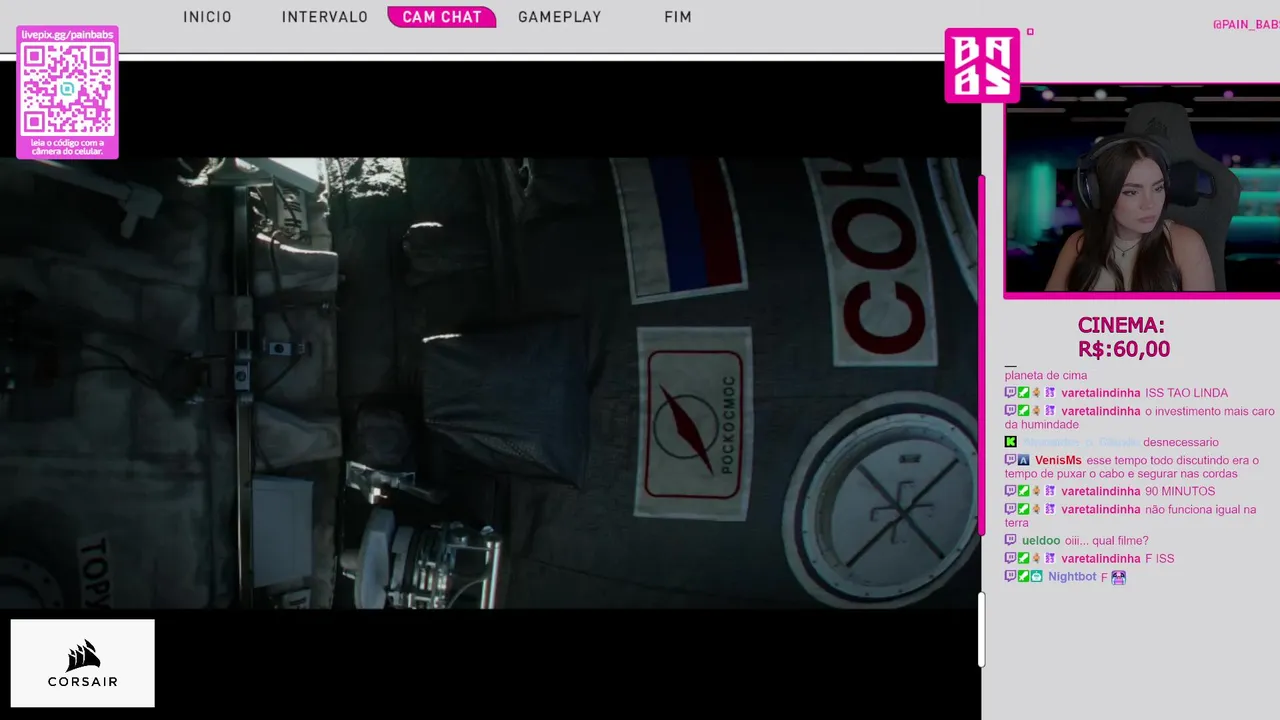Click the Twitch badge in the 'ISS TAO LINDA' row
This screenshot has width=1280, height=720.
tap(1010, 393)
